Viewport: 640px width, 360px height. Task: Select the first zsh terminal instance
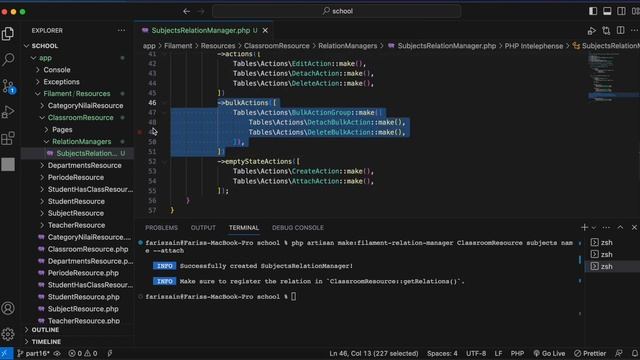[612, 242]
